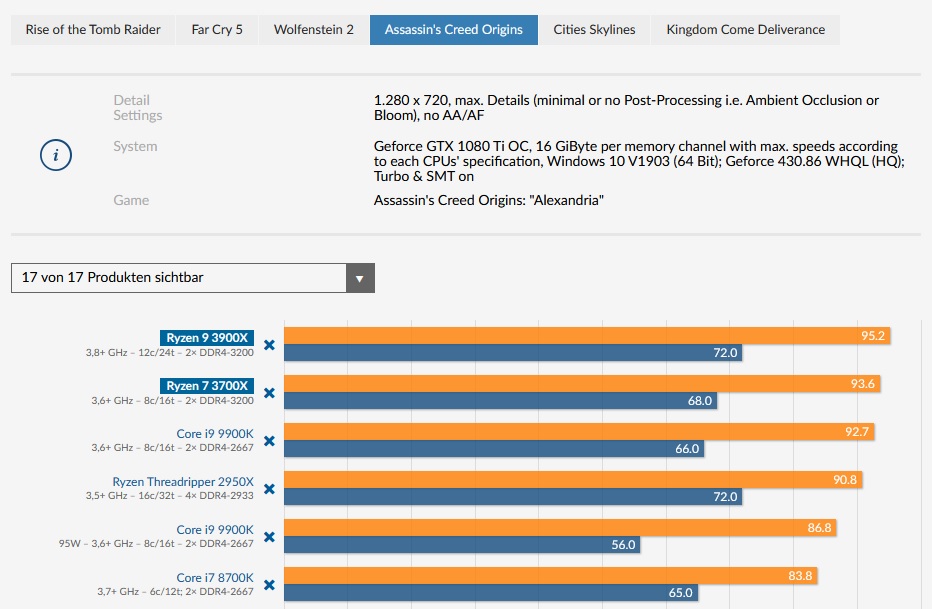932x609 pixels.
Task: Click the blue 72.0 bar for Threadripper 2950X
Action: (513, 497)
